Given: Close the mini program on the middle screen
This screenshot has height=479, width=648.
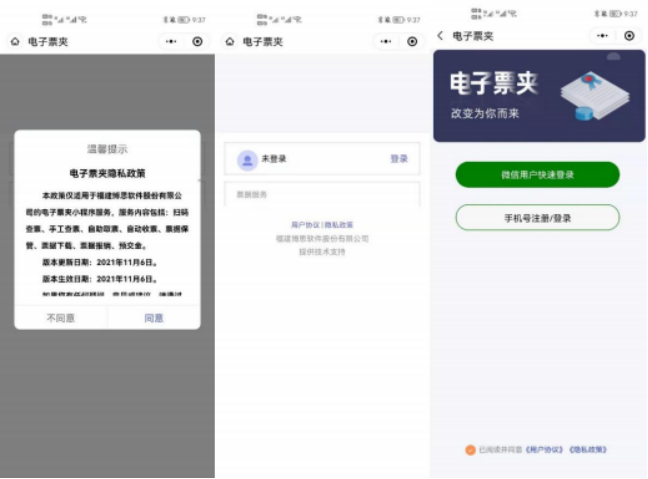Looking at the screenshot, I should click(x=412, y=42).
